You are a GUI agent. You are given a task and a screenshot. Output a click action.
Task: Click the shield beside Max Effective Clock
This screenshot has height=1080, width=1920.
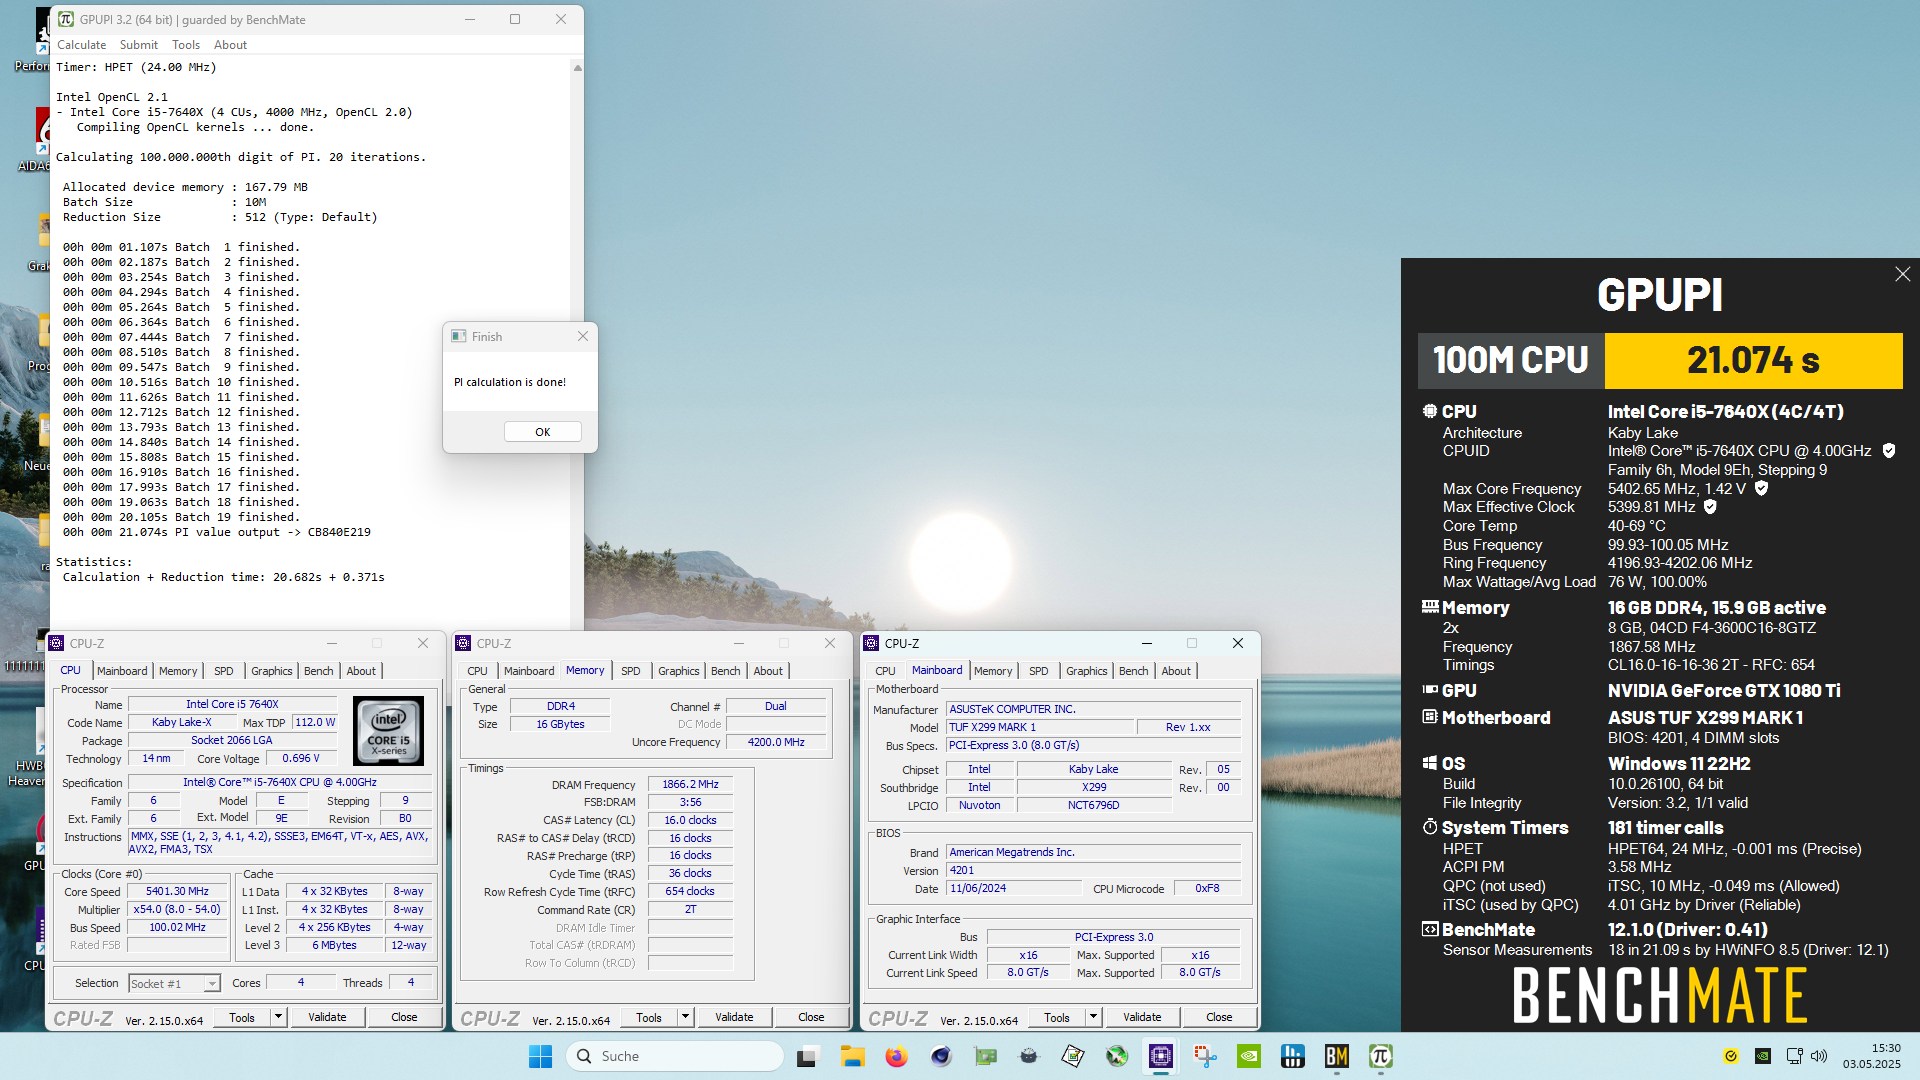1710,507
